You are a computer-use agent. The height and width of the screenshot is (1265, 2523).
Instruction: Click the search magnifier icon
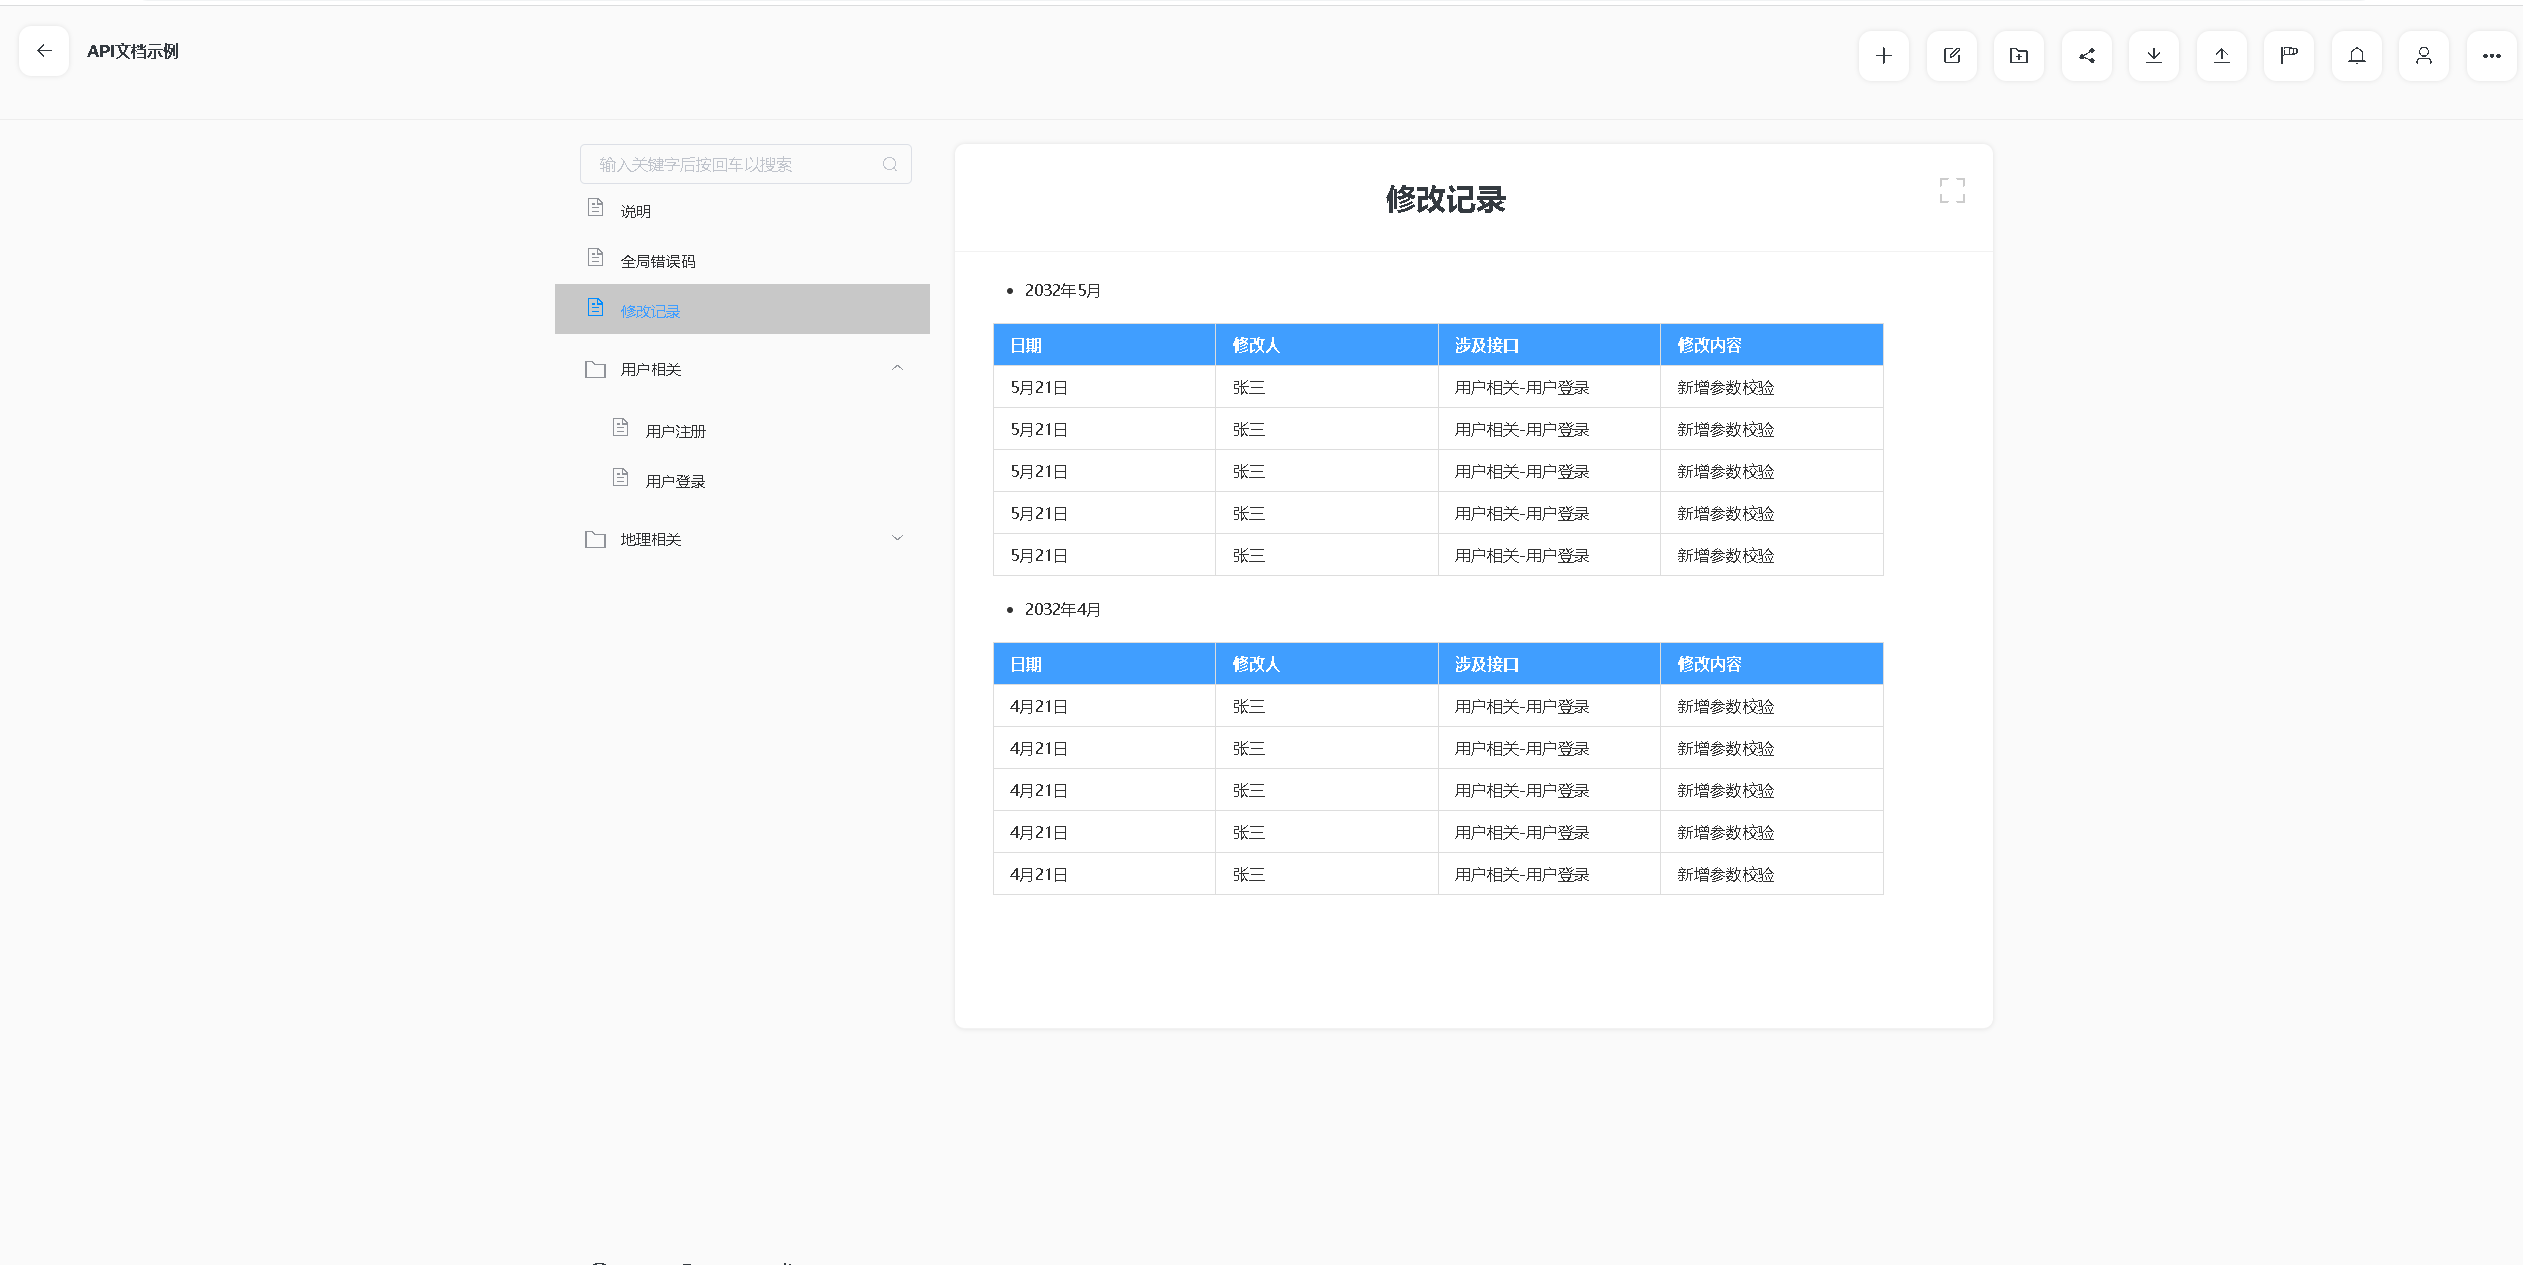[889, 164]
